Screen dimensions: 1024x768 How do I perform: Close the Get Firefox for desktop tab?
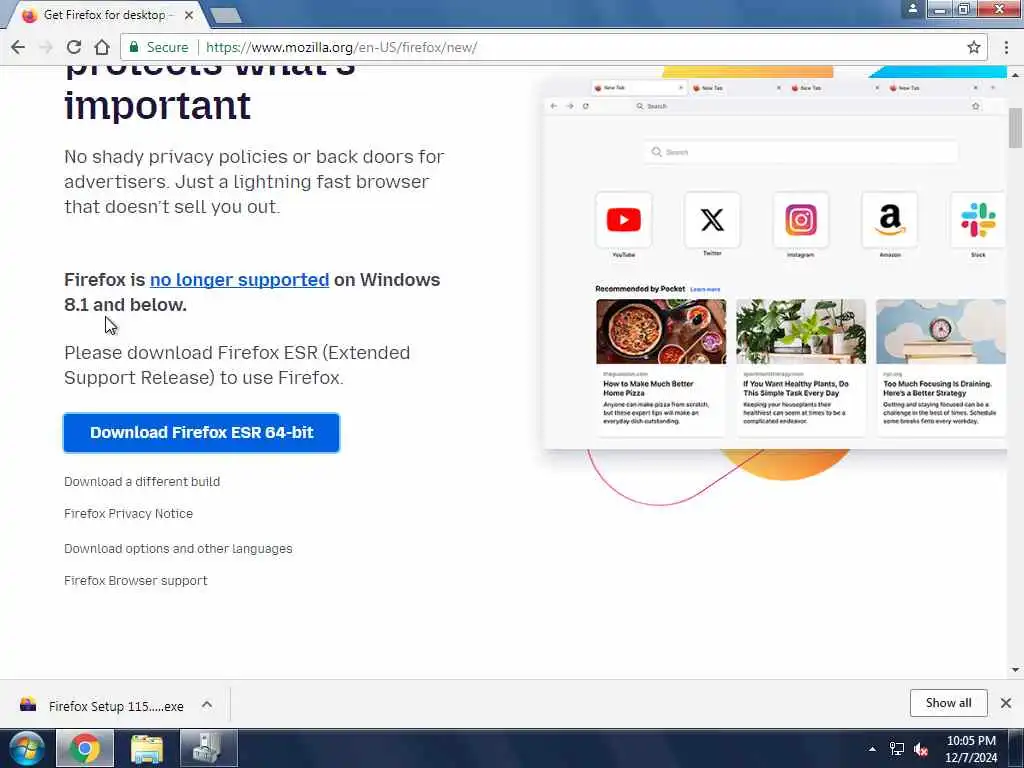pos(189,14)
